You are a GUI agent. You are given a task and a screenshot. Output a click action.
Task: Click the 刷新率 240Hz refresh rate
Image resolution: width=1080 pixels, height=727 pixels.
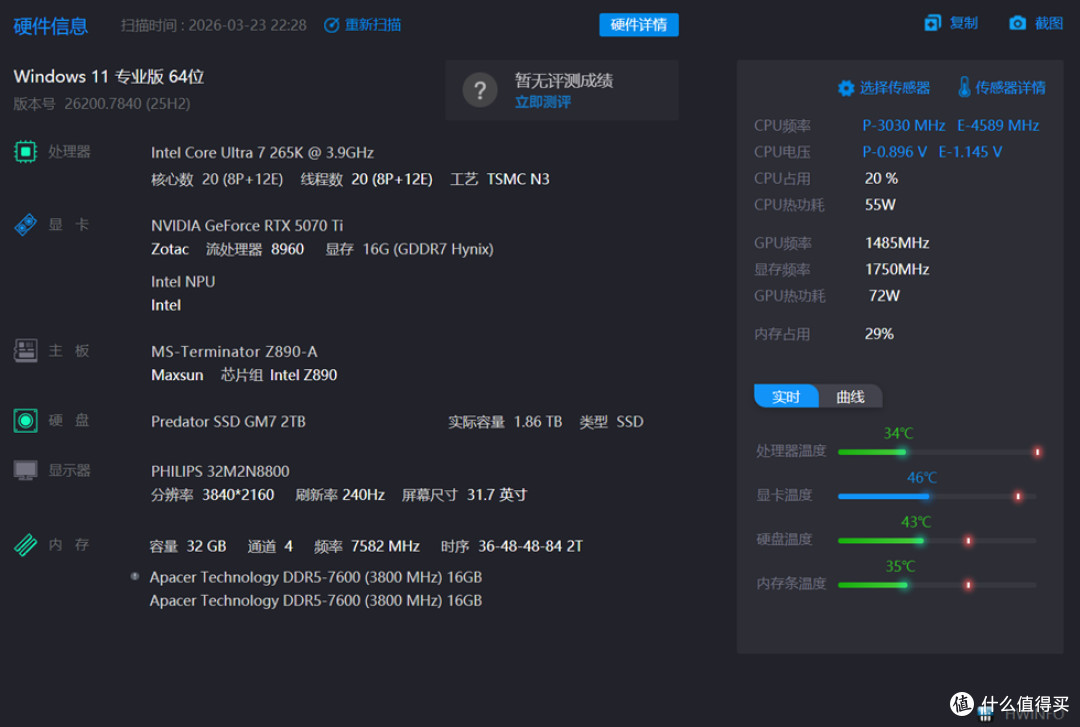[x=340, y=495]
